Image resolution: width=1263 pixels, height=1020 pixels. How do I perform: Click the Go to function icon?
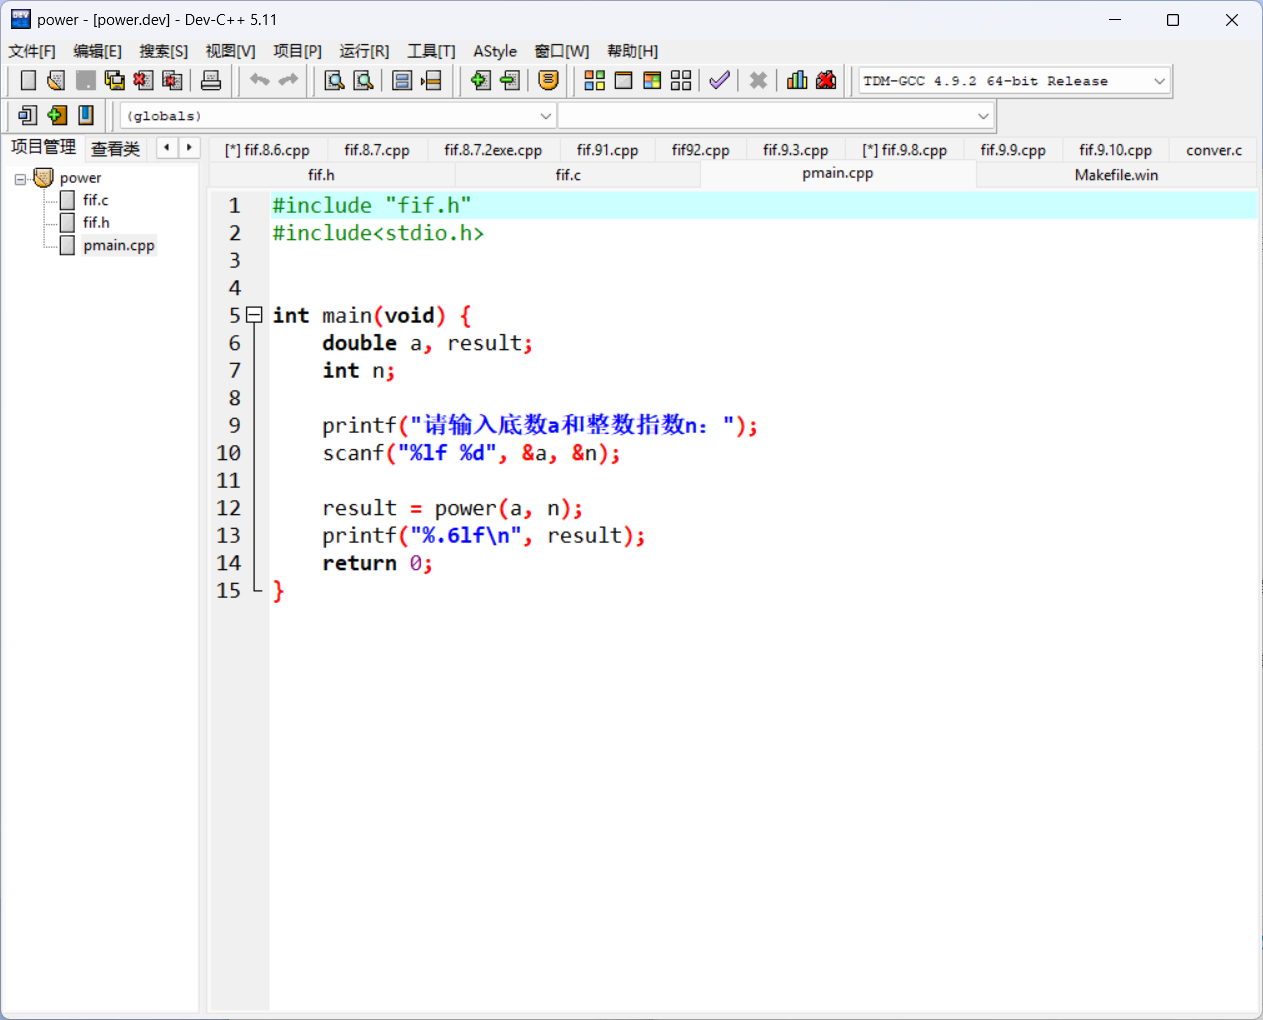coord(402,81)
